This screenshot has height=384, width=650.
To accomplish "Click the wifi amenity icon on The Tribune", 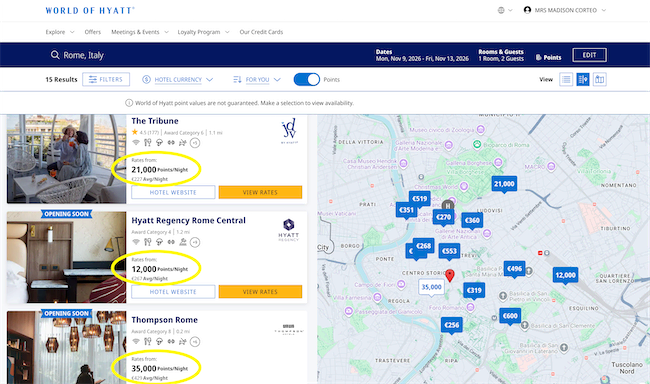I will (136, 143).
